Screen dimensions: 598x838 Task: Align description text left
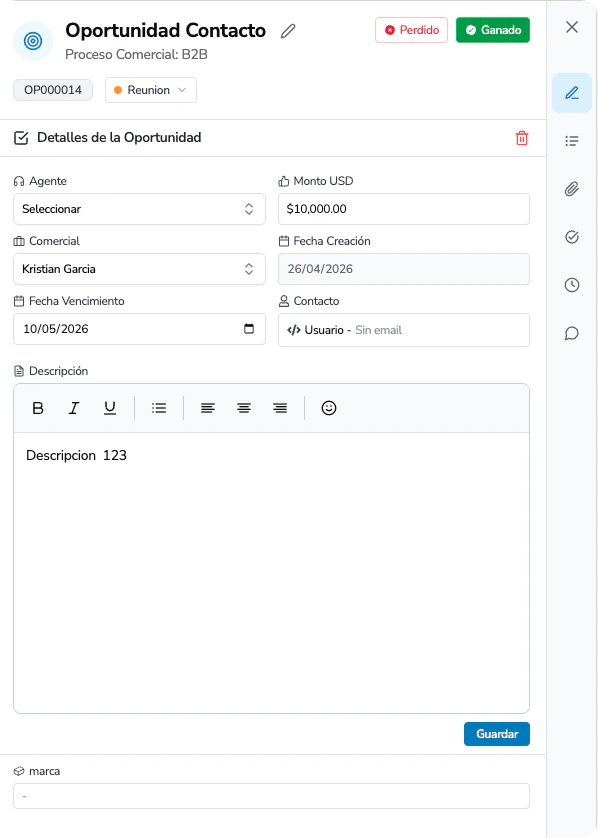click(208, 408)
